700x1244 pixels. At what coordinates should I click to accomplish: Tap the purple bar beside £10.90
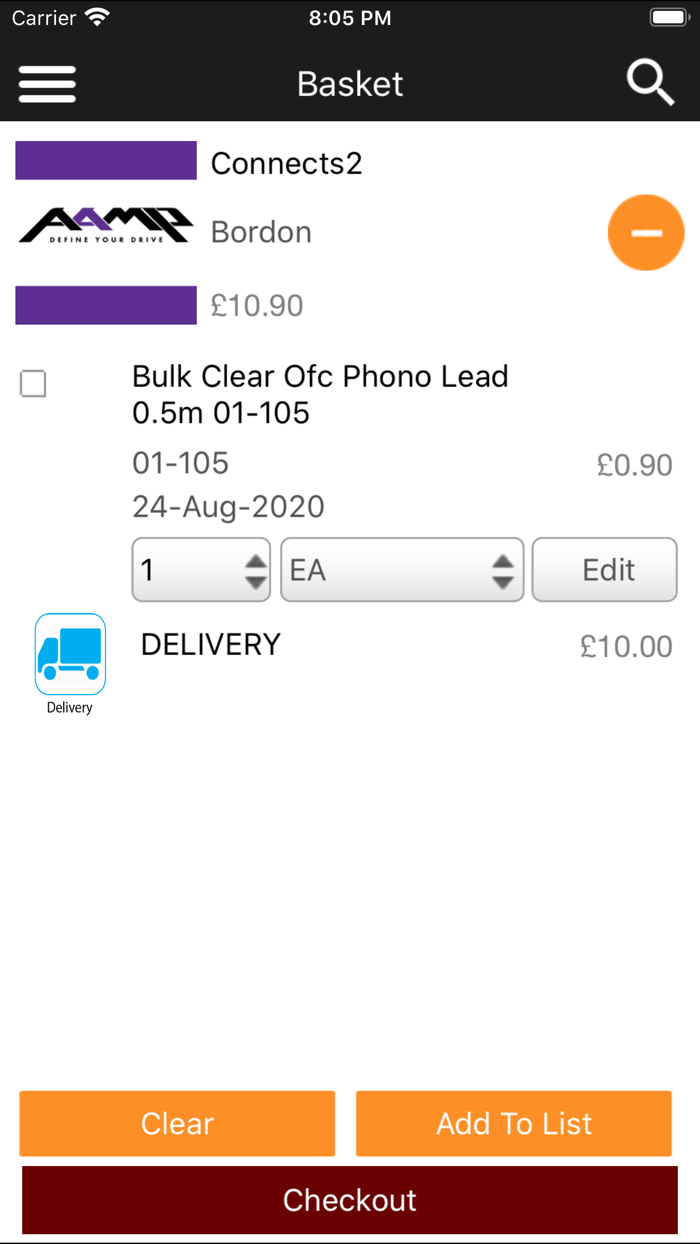(x=106, y=305)
